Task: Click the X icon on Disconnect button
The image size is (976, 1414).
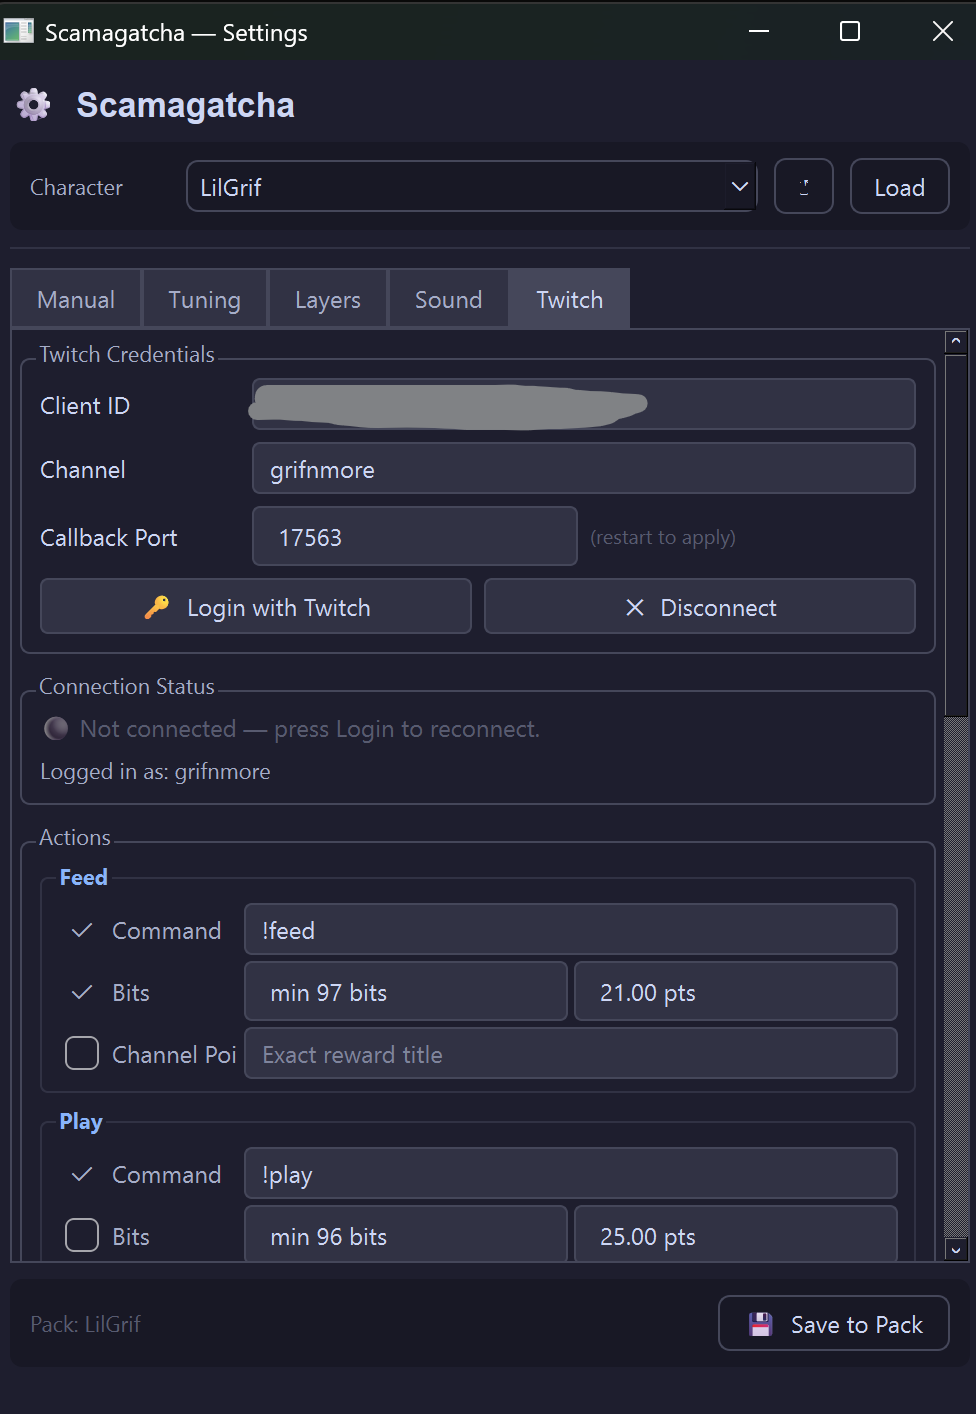Action: tap(634, 607)
